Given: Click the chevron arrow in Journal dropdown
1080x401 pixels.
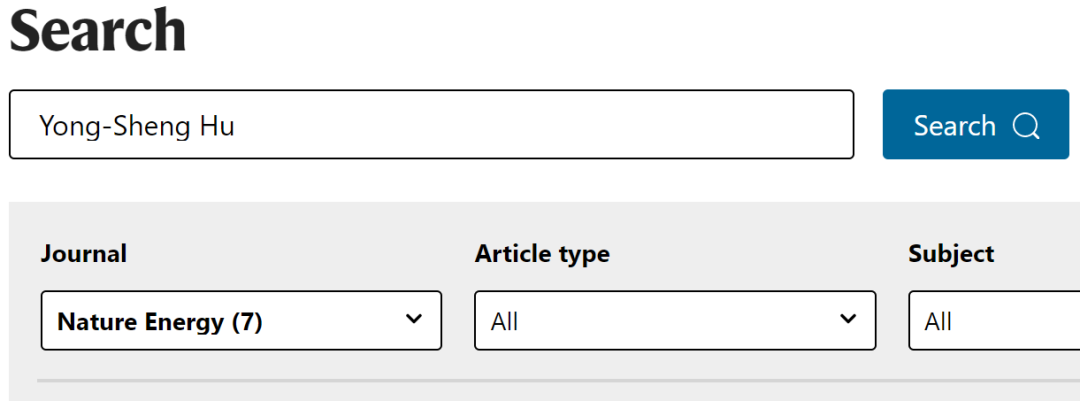Looking at the screenshot, I should [x=413, y=319].
